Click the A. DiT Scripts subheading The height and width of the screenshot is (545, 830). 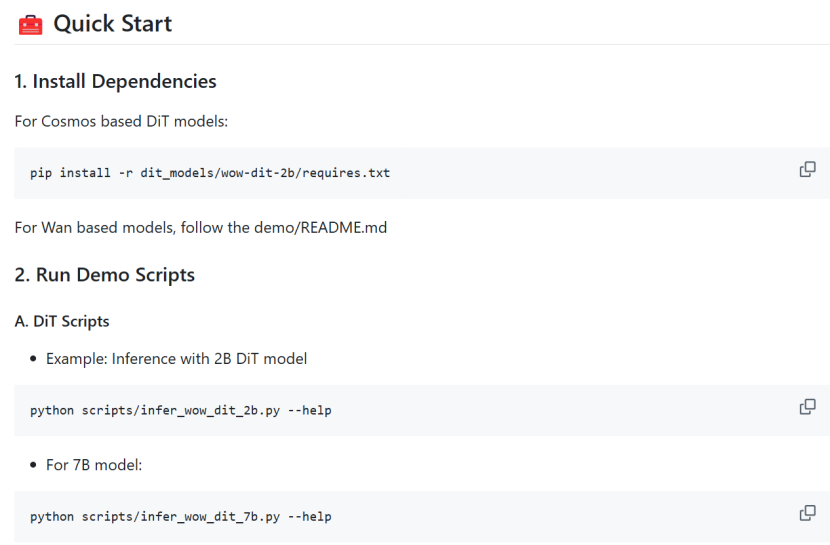pos(61,322)
